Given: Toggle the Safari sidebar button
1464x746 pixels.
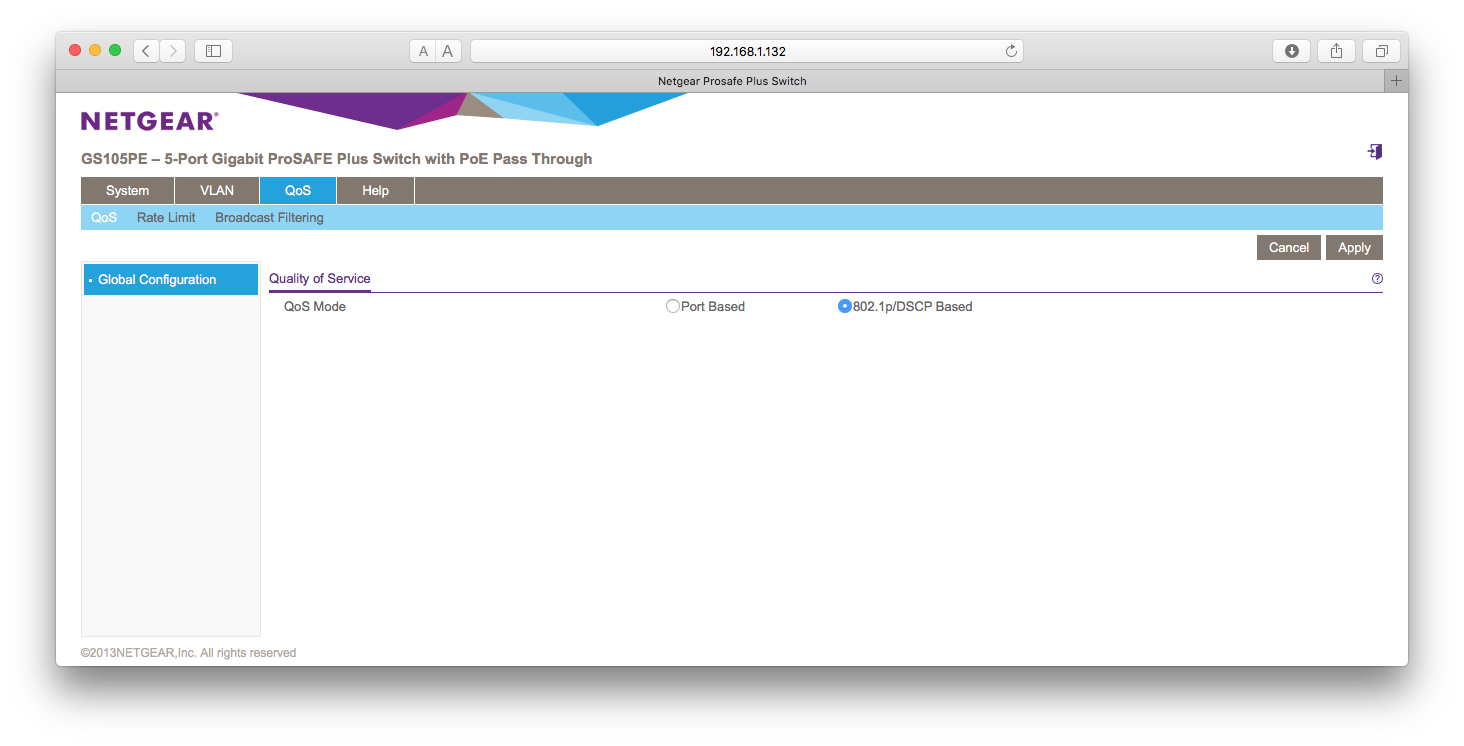Looking at the screenshot, I should pyautogui.click(x=213, y=51).
